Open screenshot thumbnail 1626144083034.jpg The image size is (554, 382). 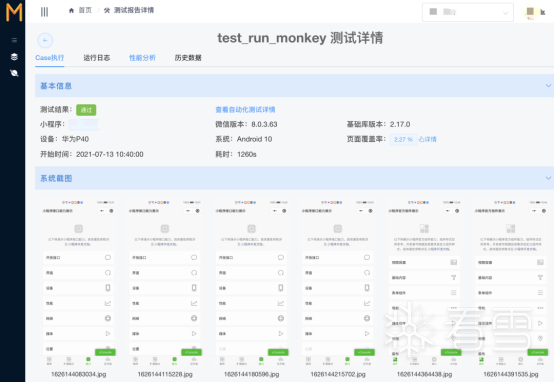click(79, 282)
